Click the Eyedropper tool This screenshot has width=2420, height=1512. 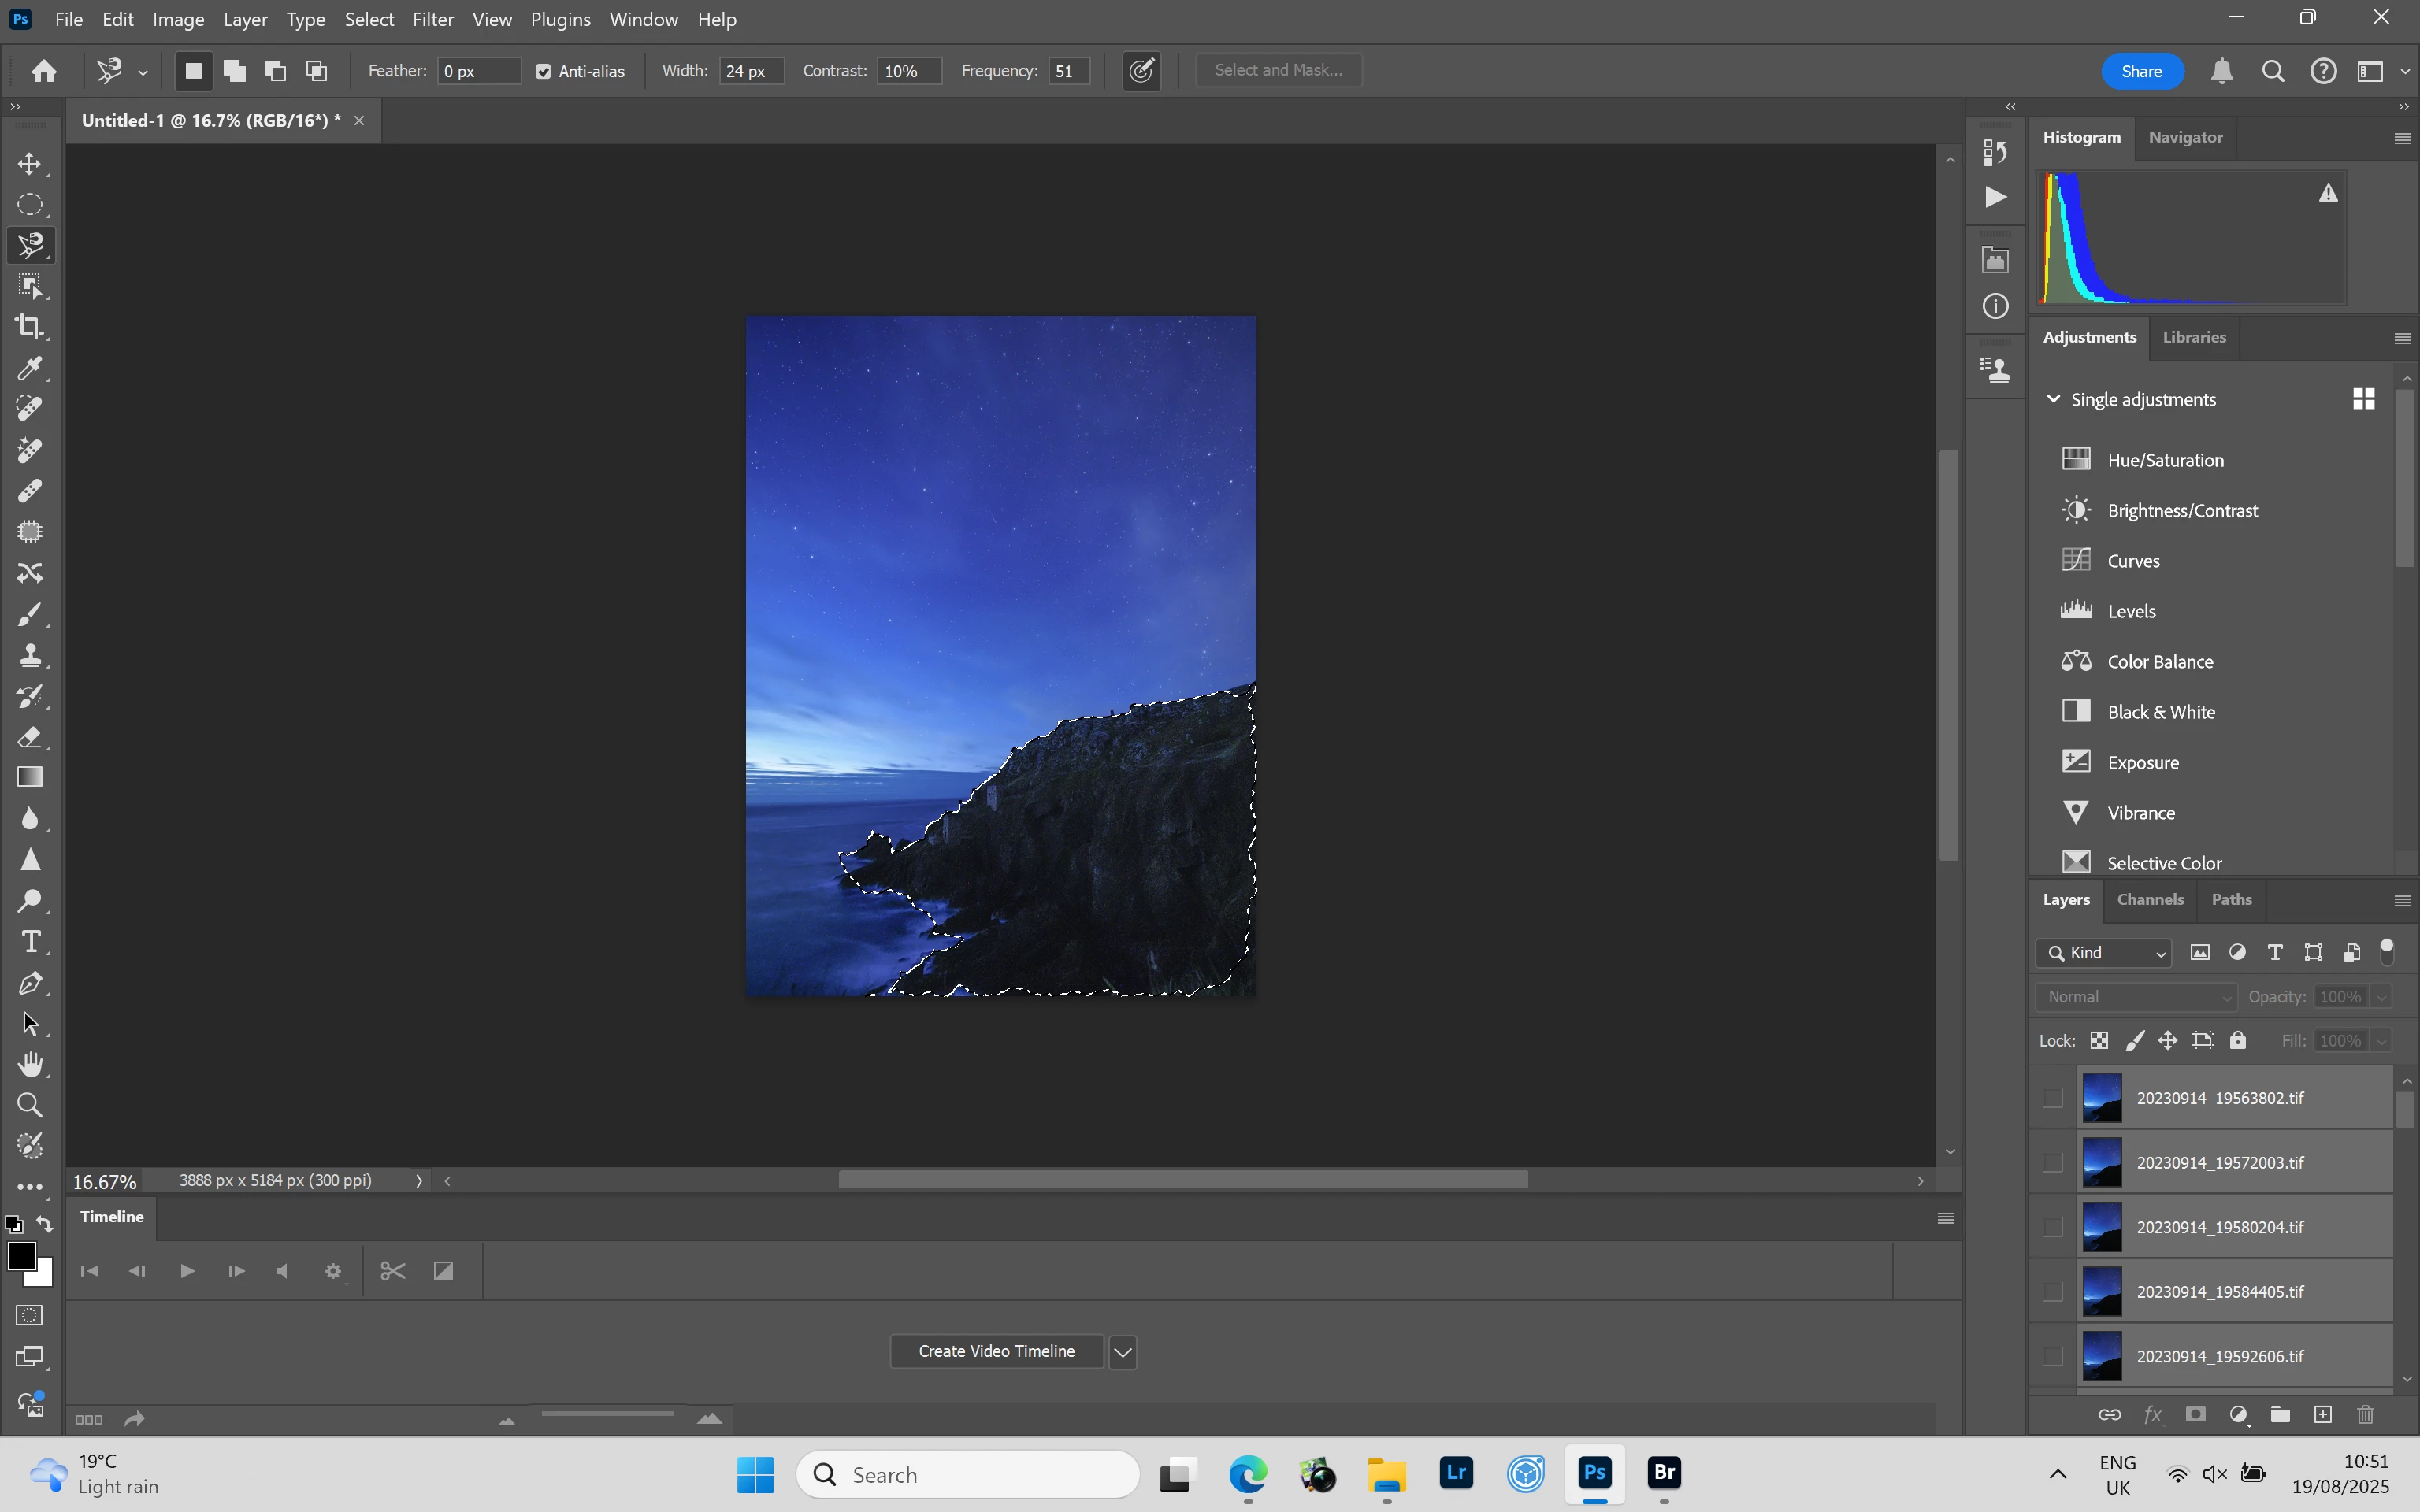pyautogui.click(x=30, y=368)
